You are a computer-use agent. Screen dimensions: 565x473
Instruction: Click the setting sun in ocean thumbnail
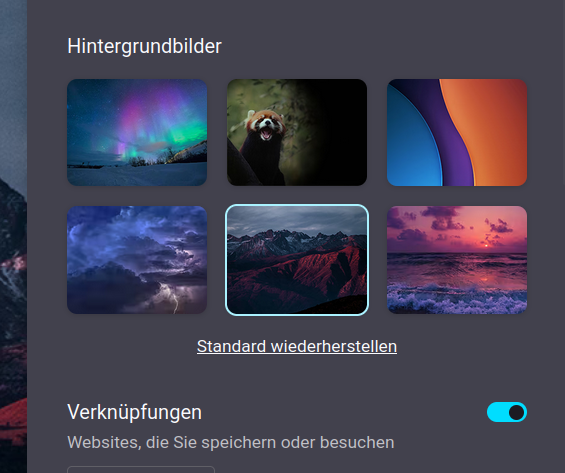pos(486,246)
